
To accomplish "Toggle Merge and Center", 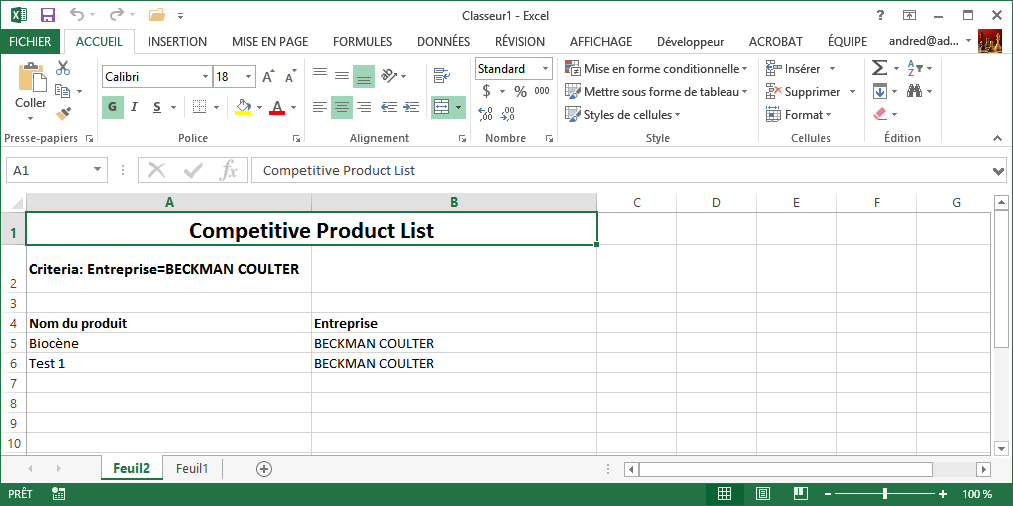I will click(x=441, y=107).
